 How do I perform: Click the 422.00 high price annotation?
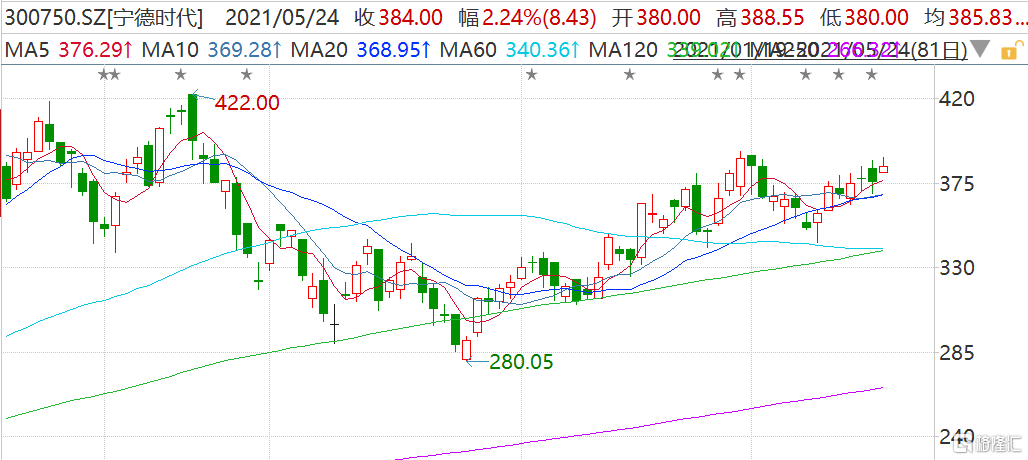pyautogui.click(x=247, y=103)
